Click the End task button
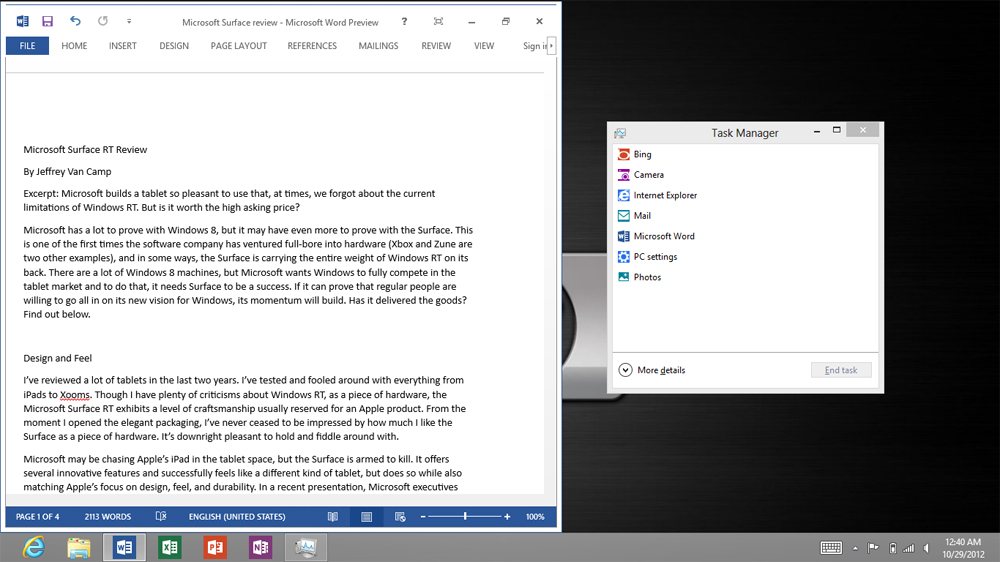 841,370
